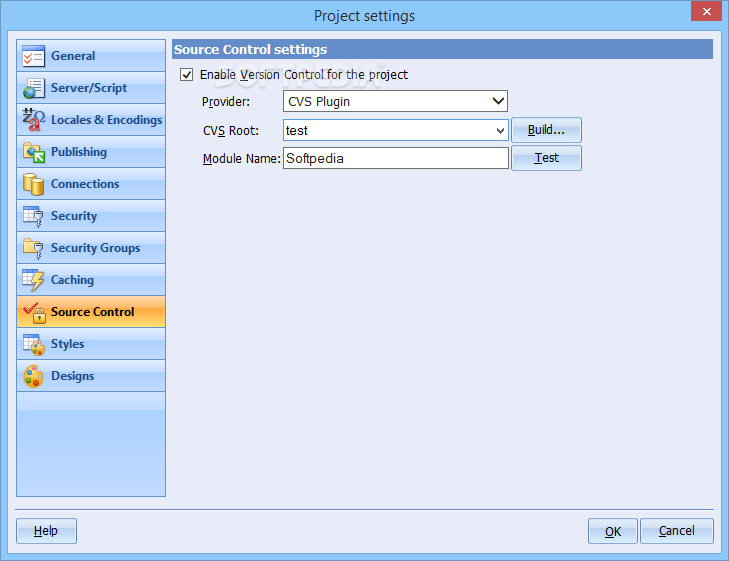Click the Server/Script globe icon
The height and width of the screenshot is (561, 729).
[x=33, y=88]
